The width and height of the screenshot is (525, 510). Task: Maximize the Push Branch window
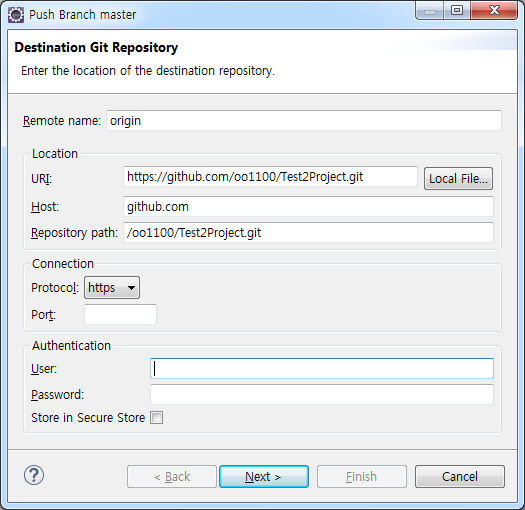(457, 11)
